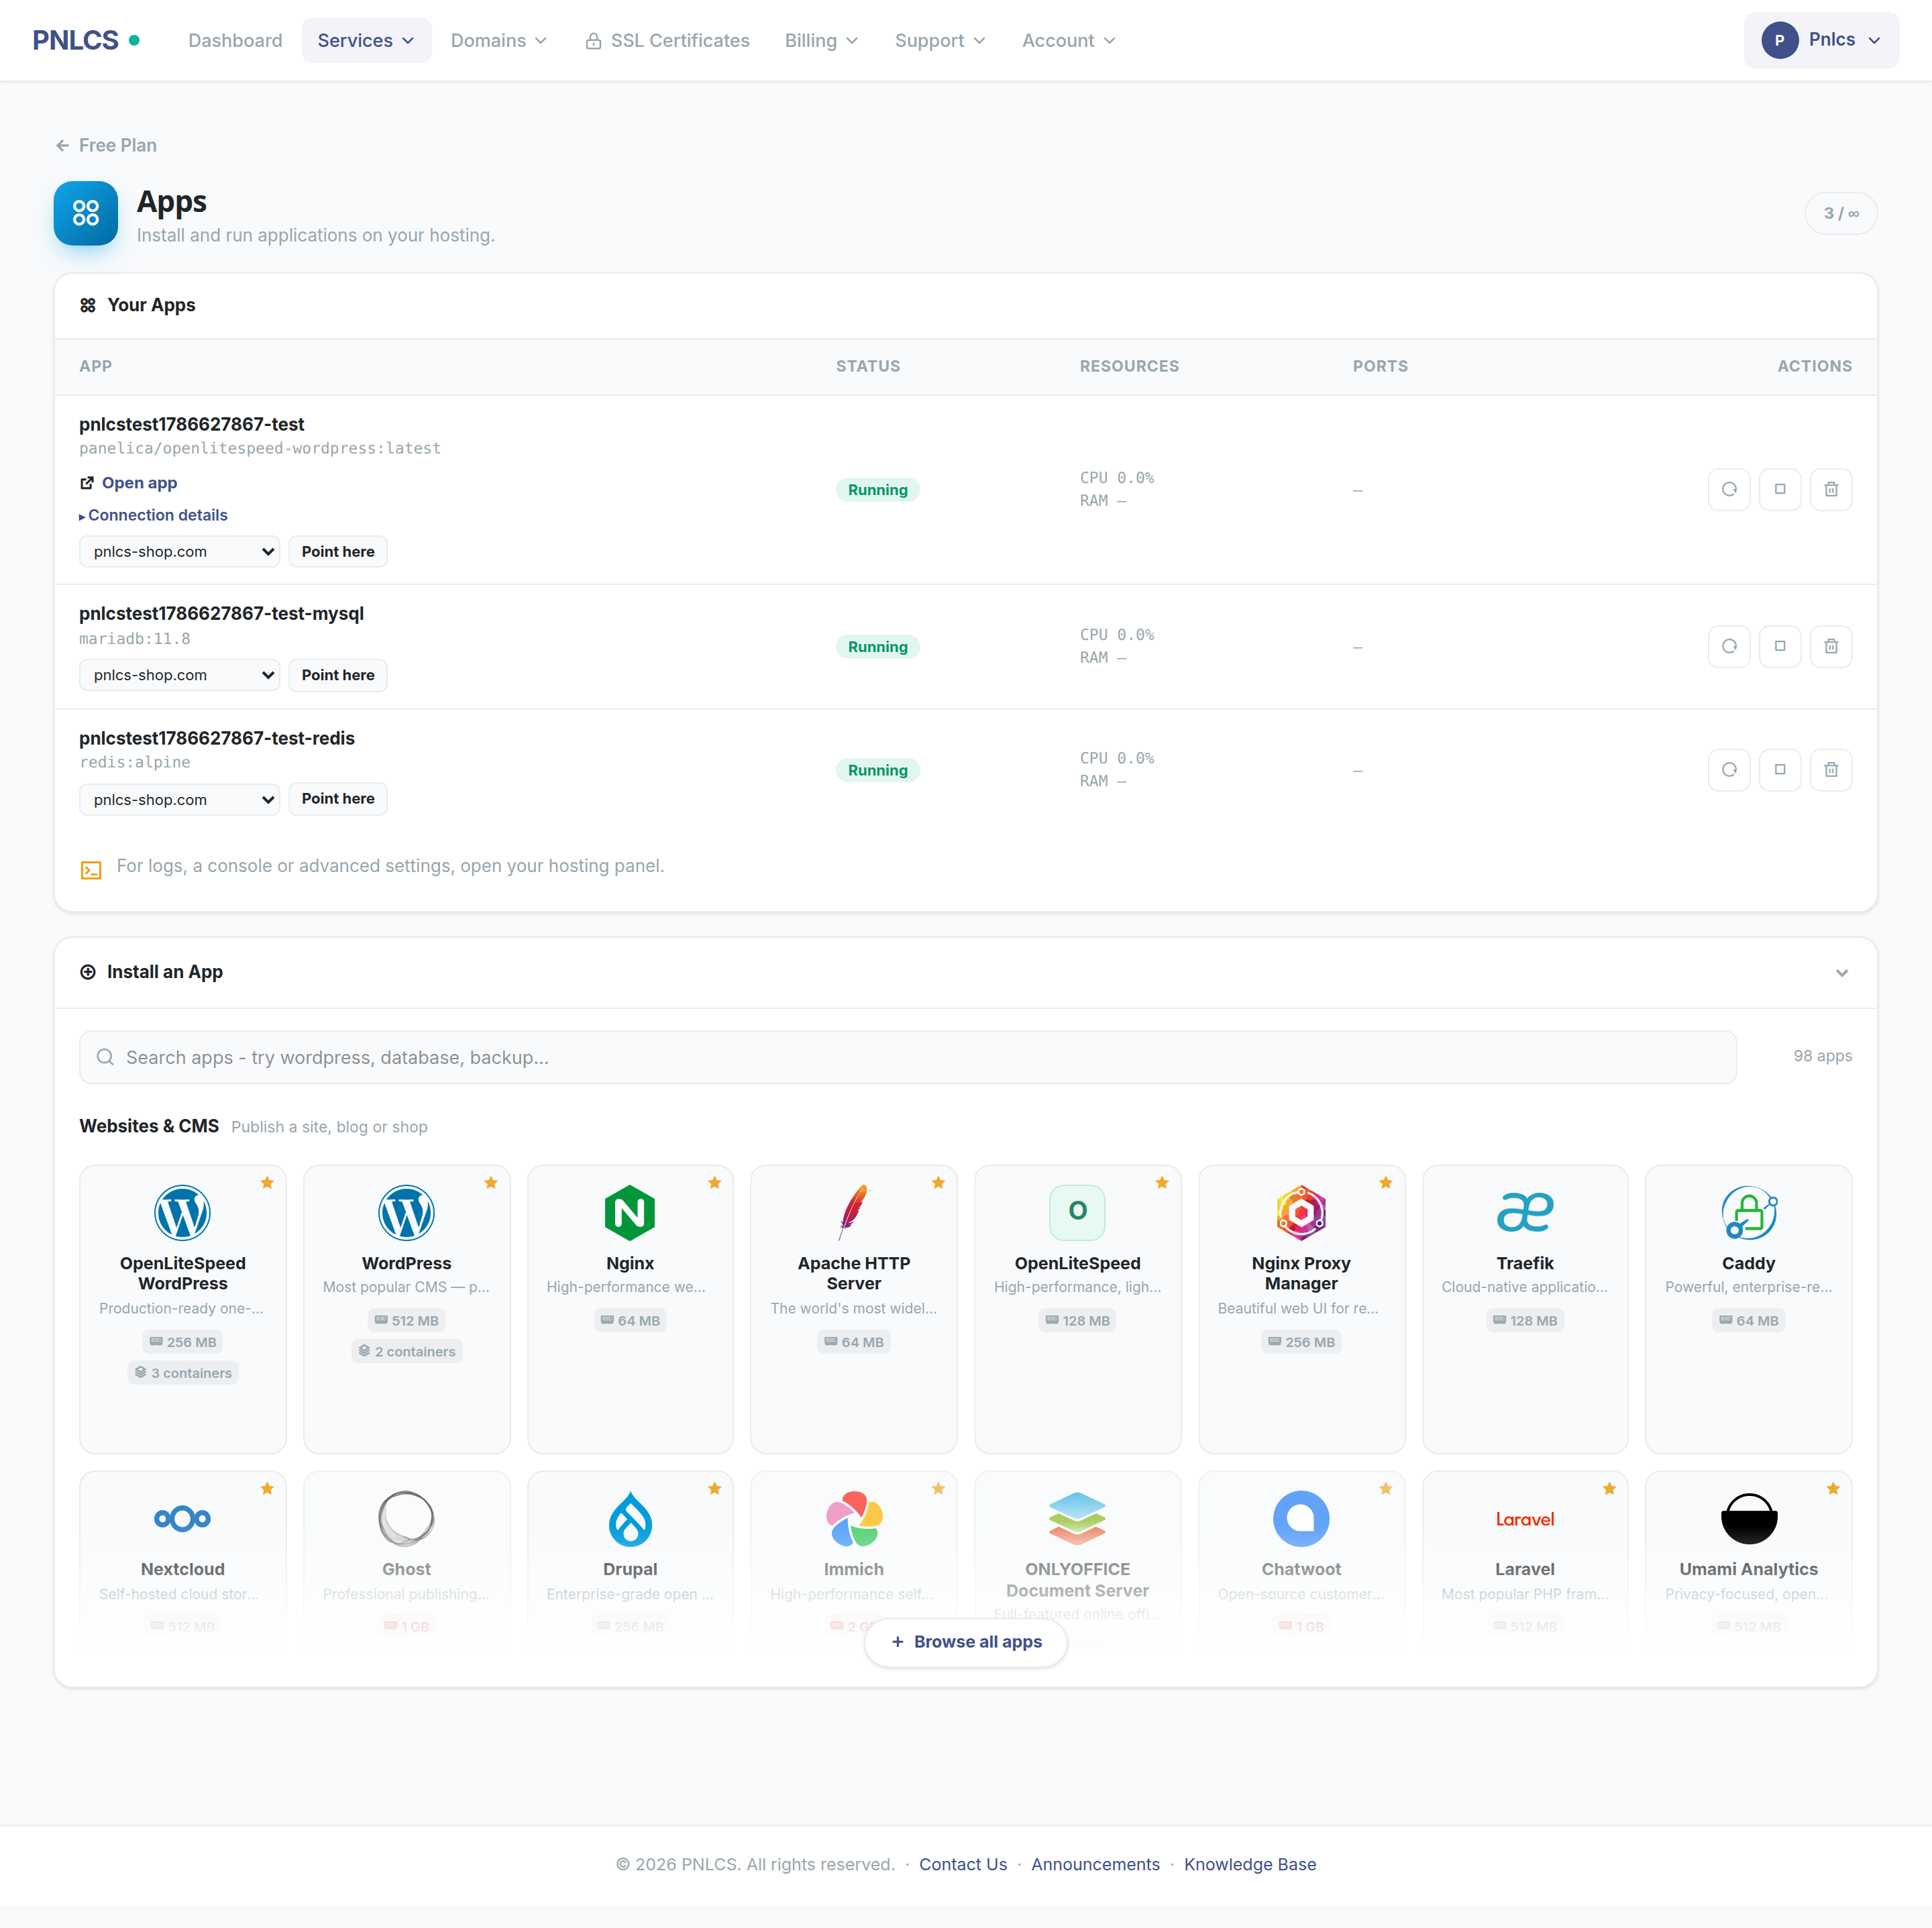The height and width of the screenshot is (1928, 1932).
Task: Open the domain dropdown for pnlcstest1786627867-test
Action: (x=180, y=552)
